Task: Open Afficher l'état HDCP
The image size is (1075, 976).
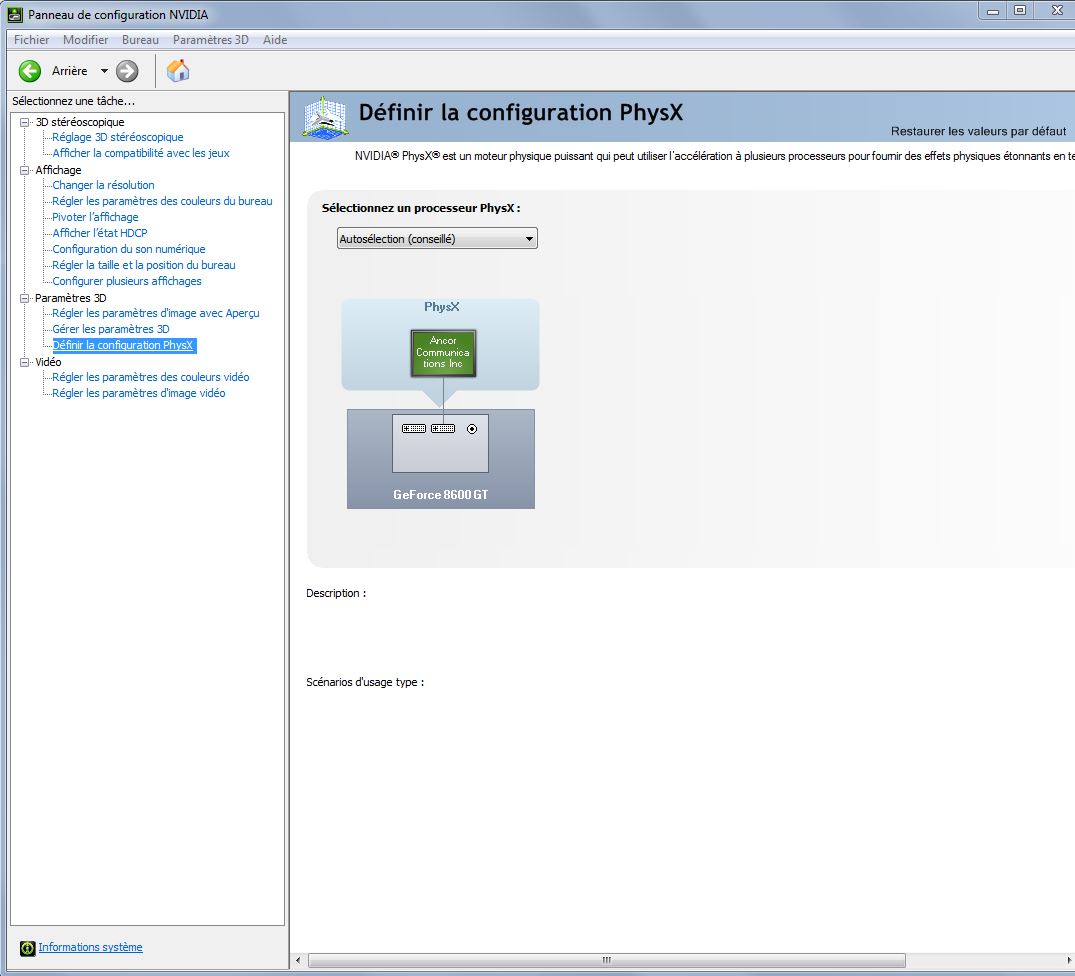Action: click(100, 233)
